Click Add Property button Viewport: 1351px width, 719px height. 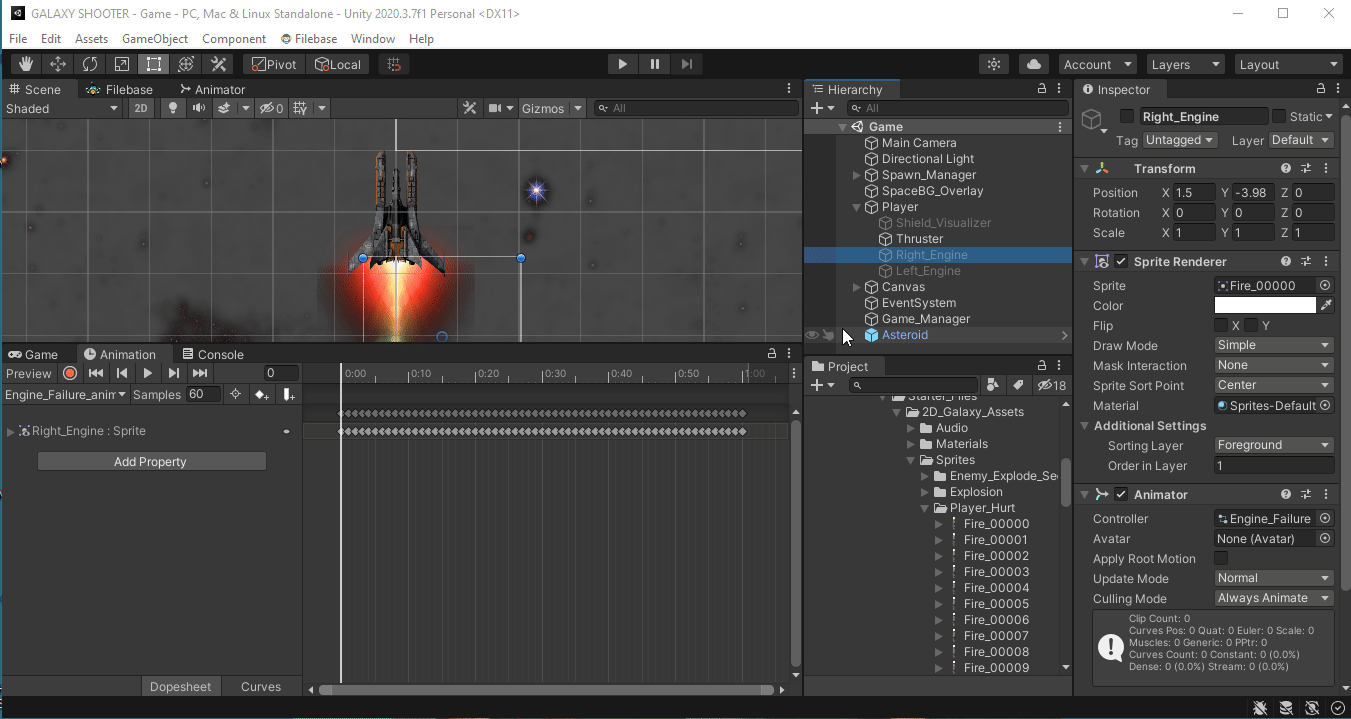pos(151,462)
